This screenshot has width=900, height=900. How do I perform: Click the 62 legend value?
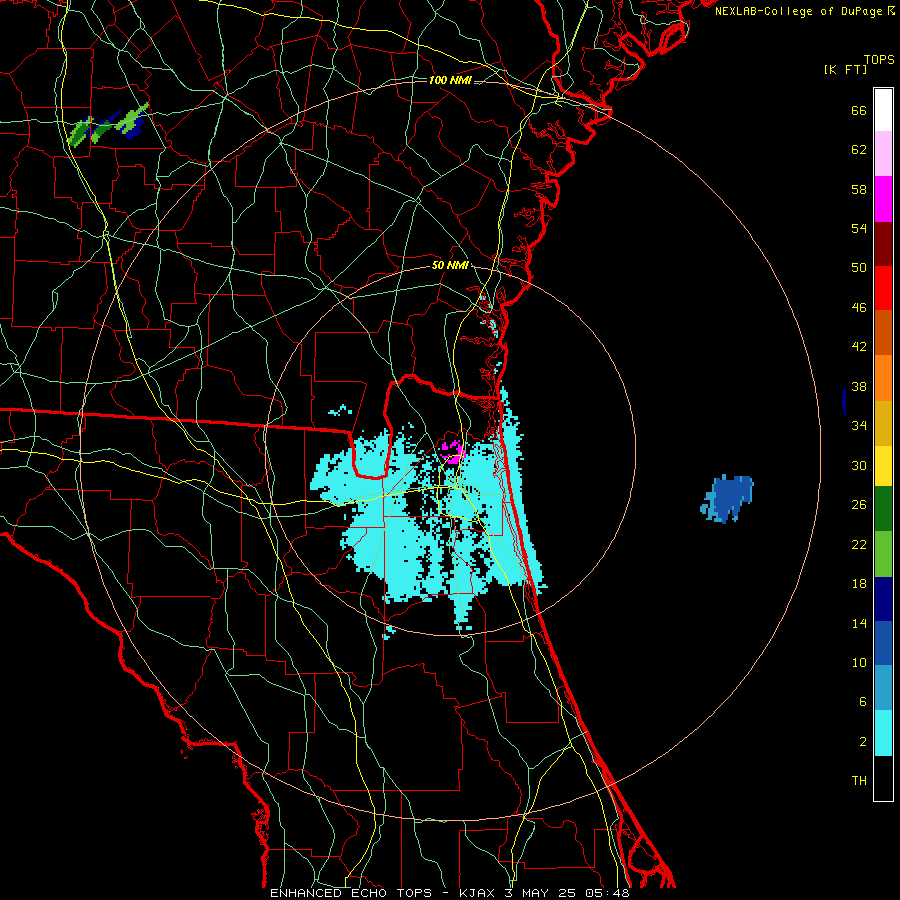pos(859,150)
